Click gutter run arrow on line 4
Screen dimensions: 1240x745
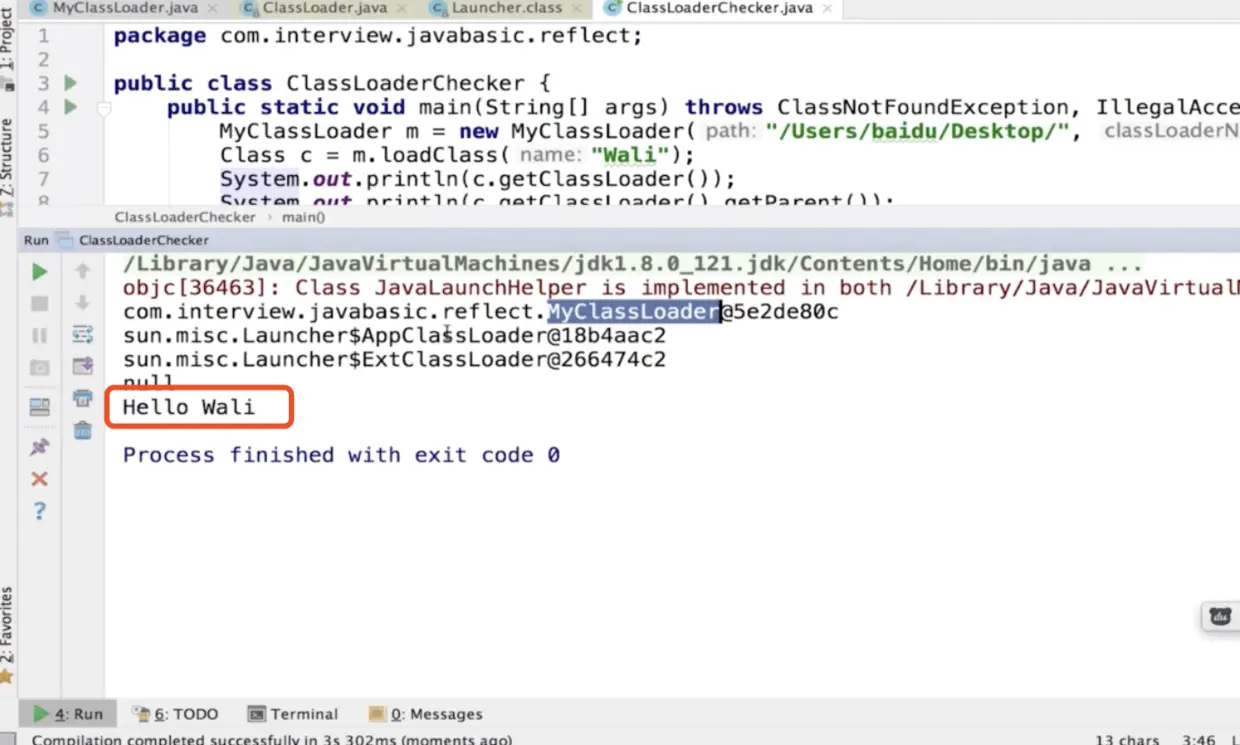(x=70, y=107)
